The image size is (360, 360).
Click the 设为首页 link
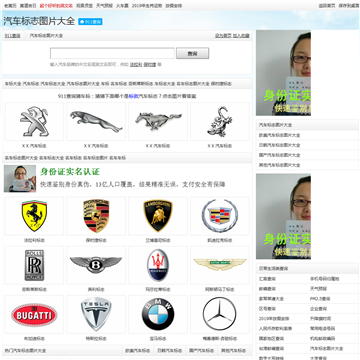coord(223,35)
